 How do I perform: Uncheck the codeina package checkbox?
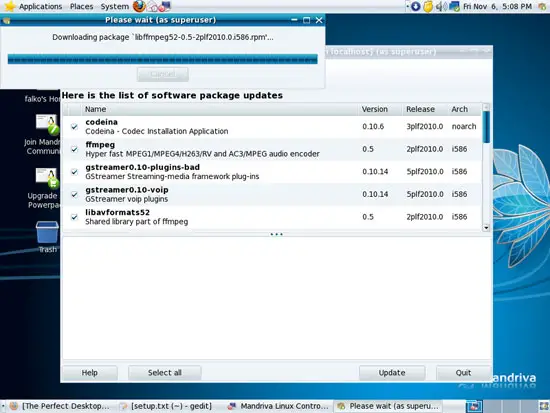tap(74, 126)
